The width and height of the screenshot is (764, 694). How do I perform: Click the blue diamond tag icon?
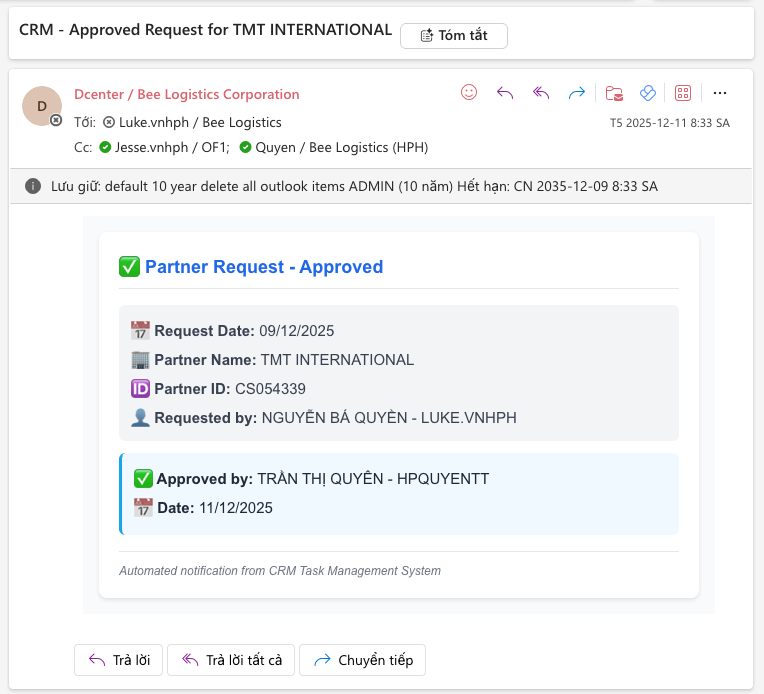point(648,93)
